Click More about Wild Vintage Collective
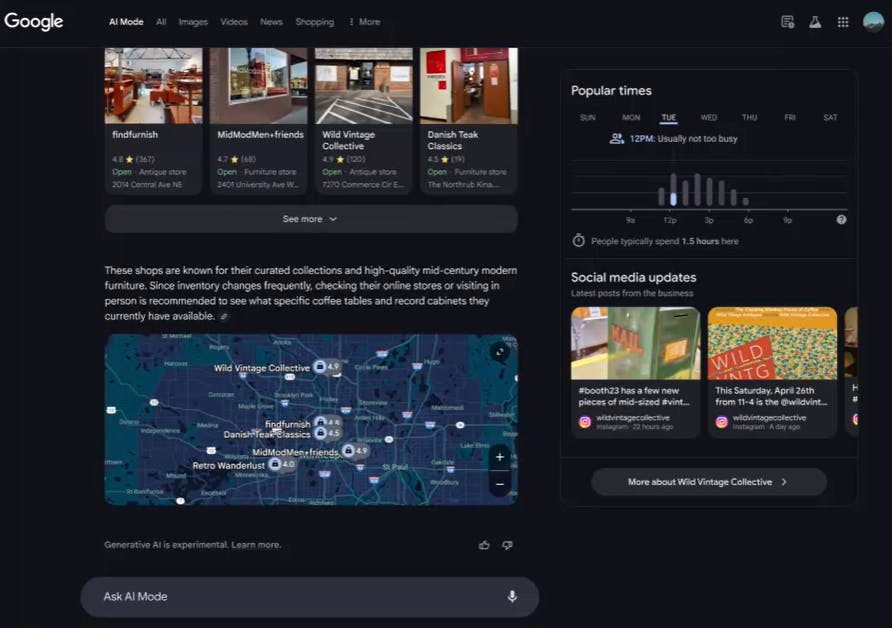892x628 pixels. [709, 482]
